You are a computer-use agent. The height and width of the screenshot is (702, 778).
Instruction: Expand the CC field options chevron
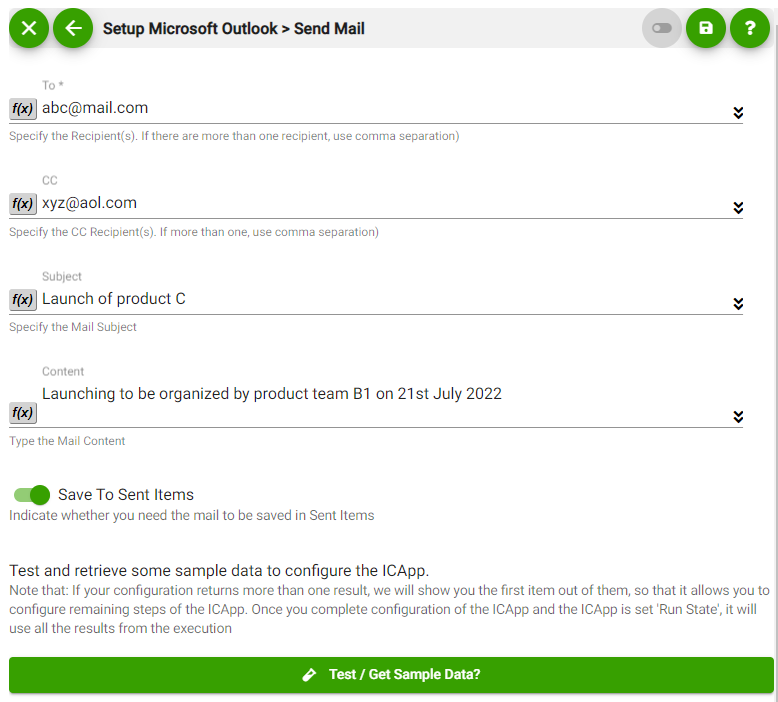click(738, 207)
